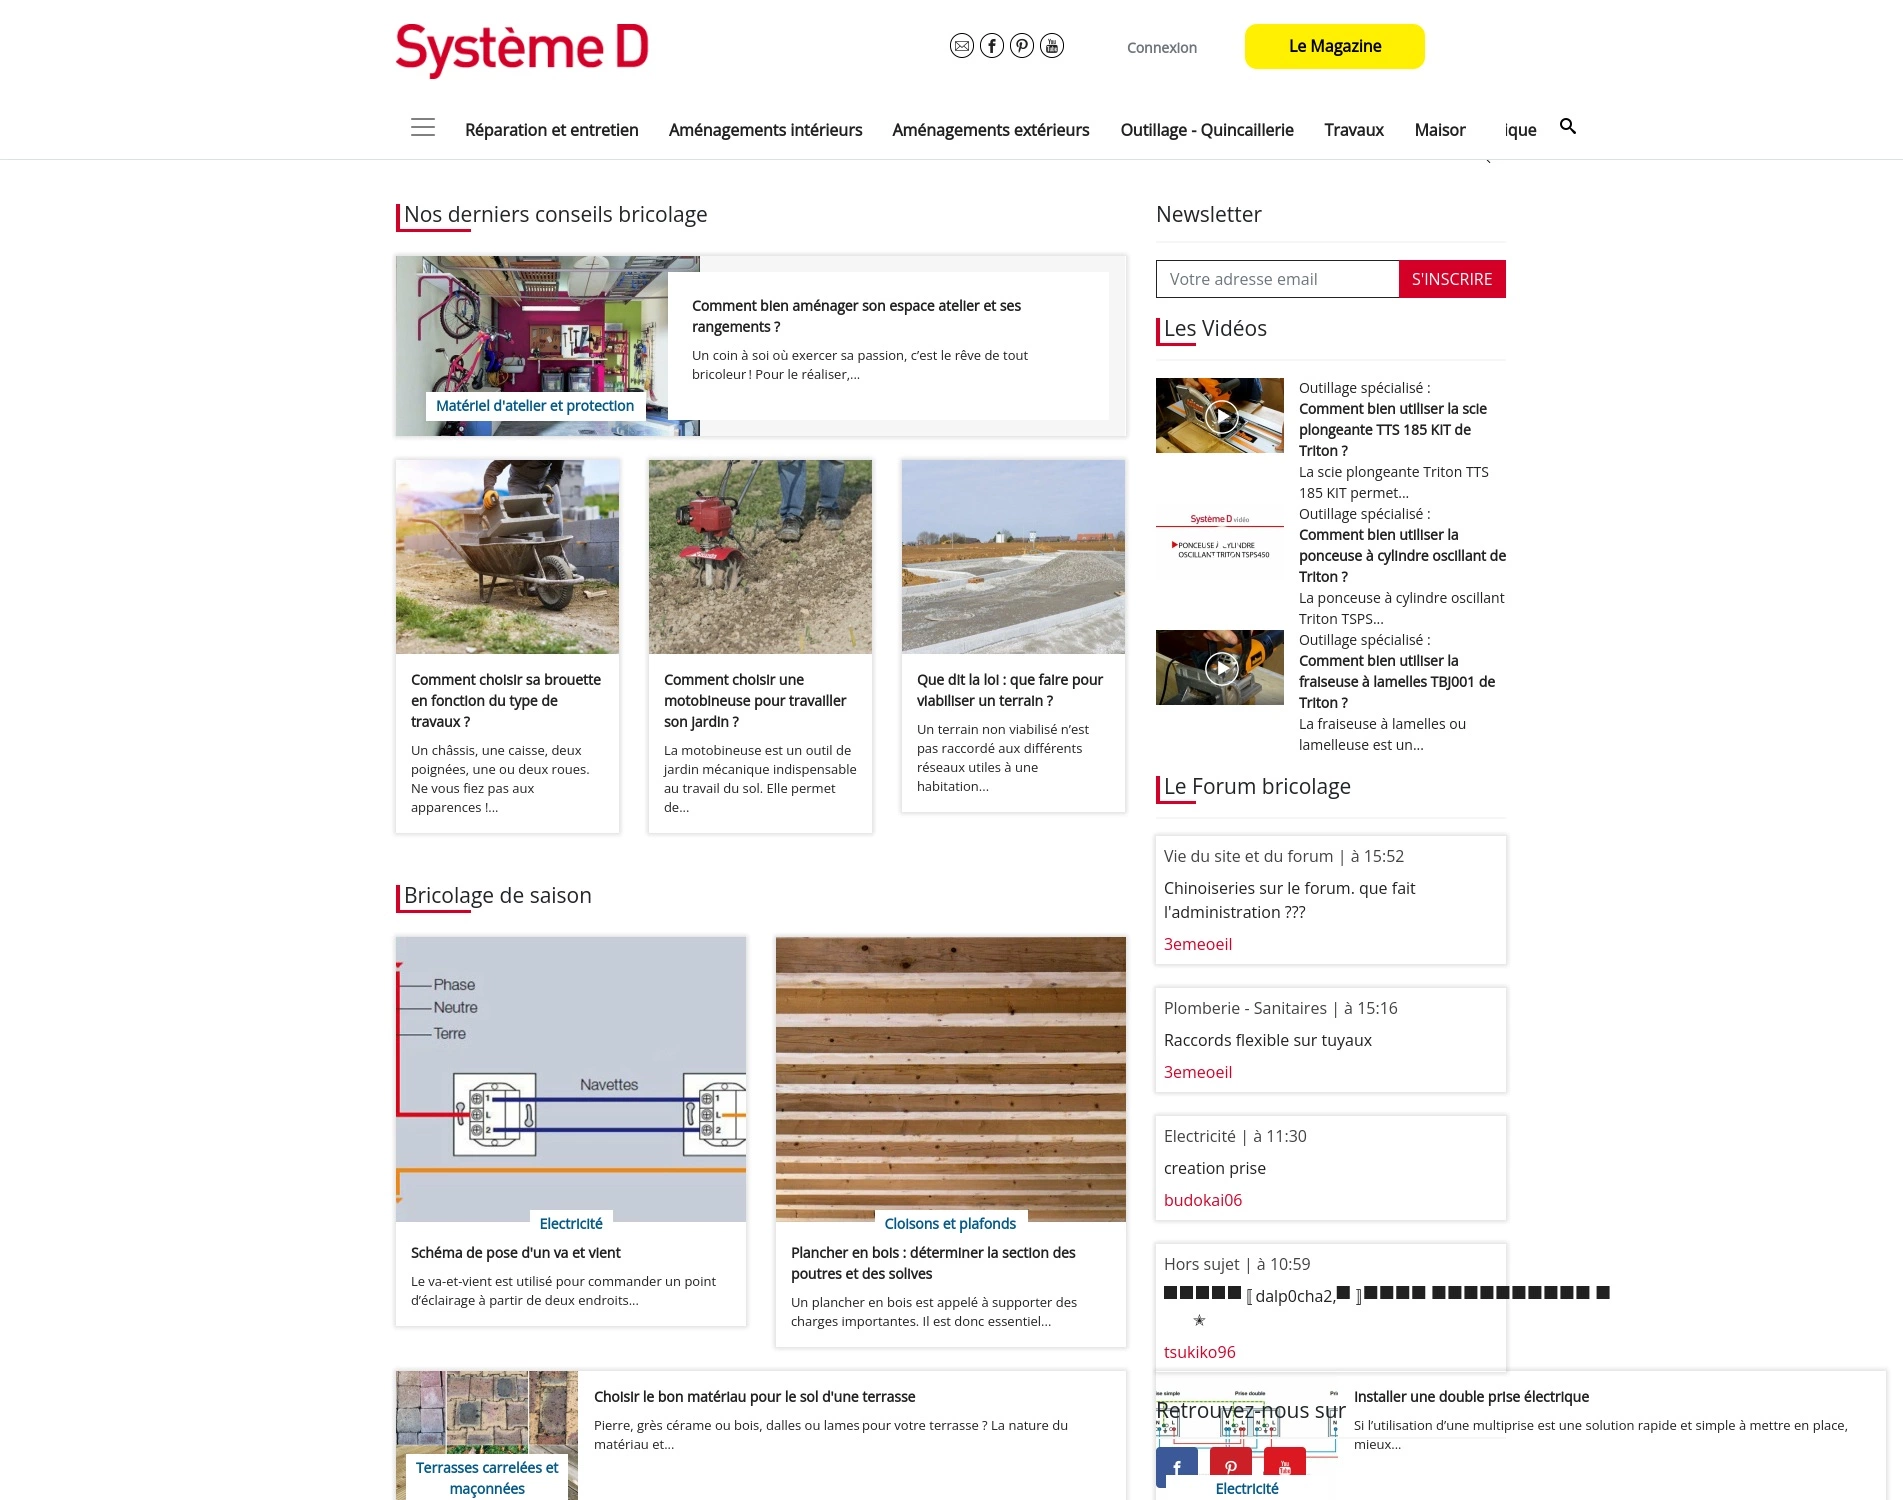Screen dimensions: 1903x1500
Task: Open forum thread creation prise
Action: tap(1215, 1168)
